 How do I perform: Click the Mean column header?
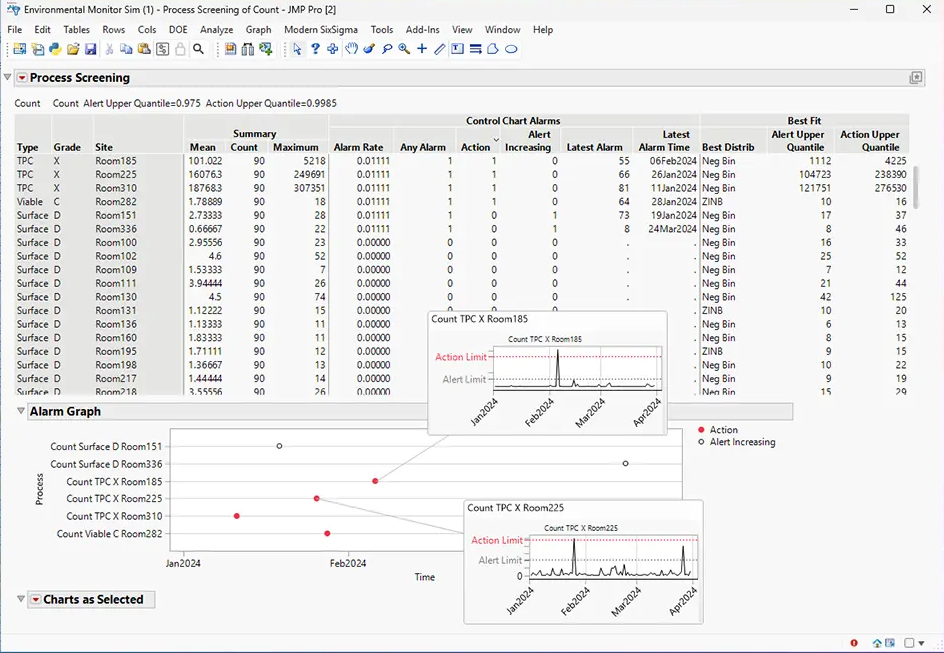pyautogui.click(x=203, y=147)
